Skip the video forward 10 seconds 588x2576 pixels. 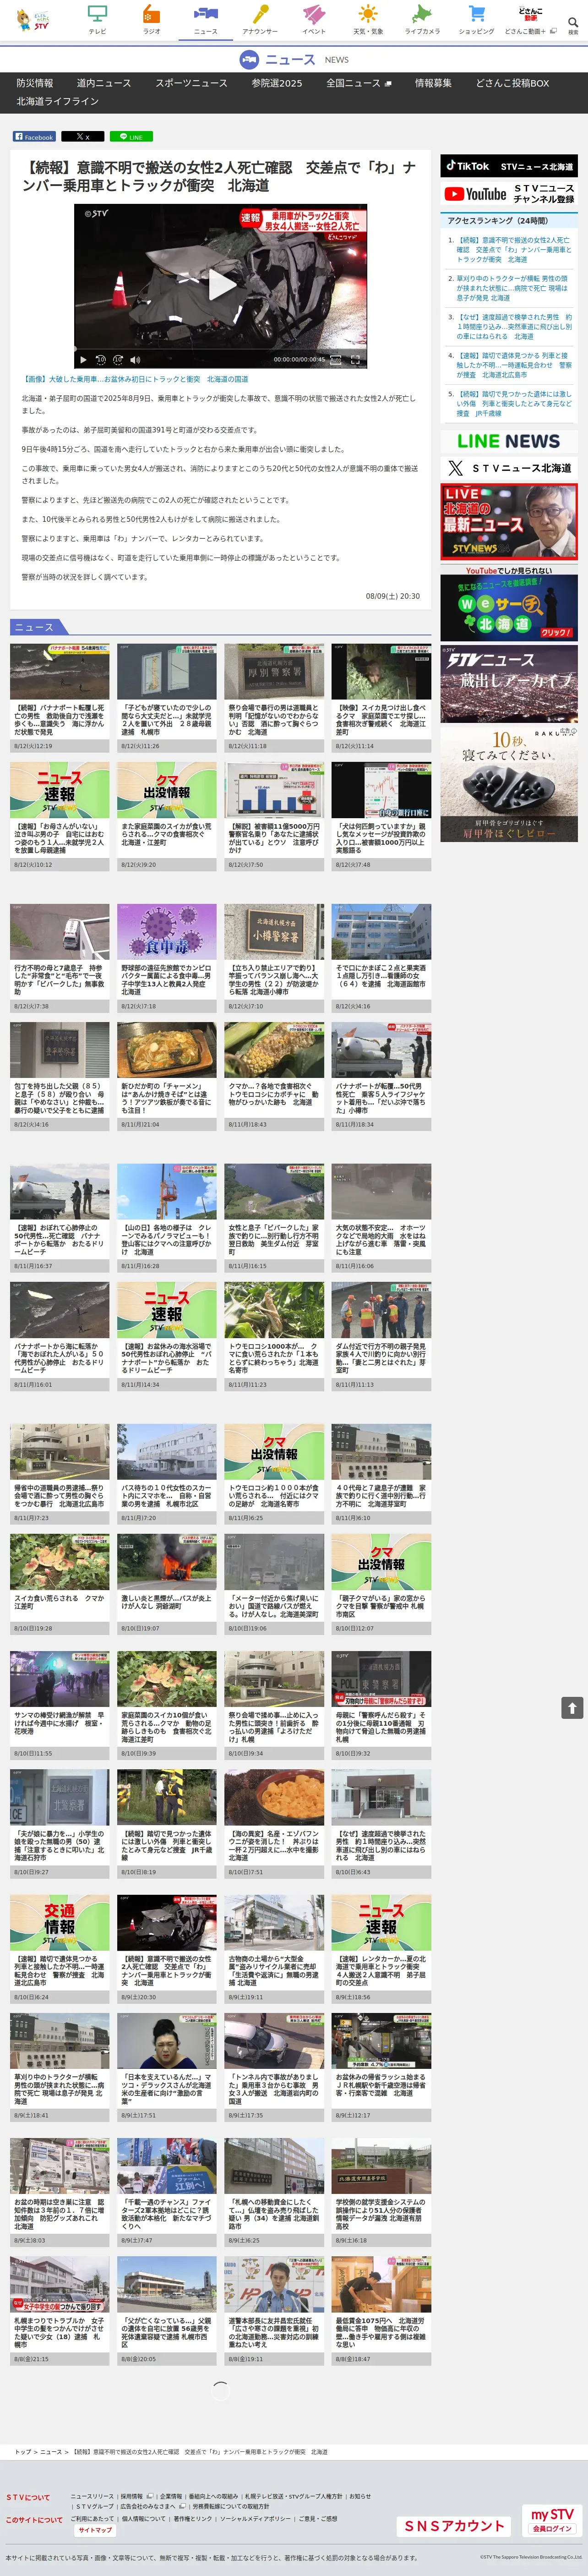118,360
